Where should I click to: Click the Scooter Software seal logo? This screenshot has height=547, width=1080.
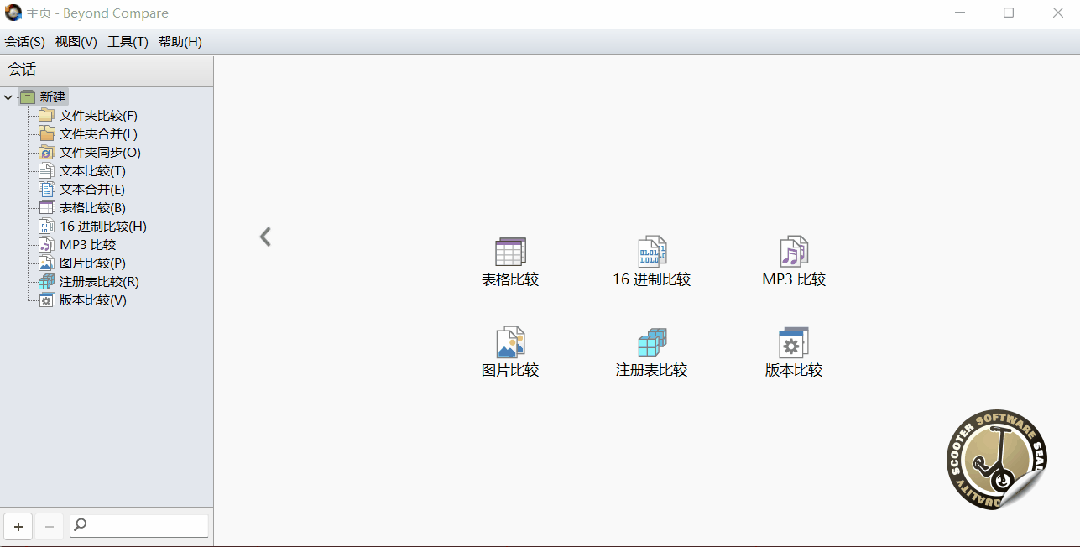(996, 459)
